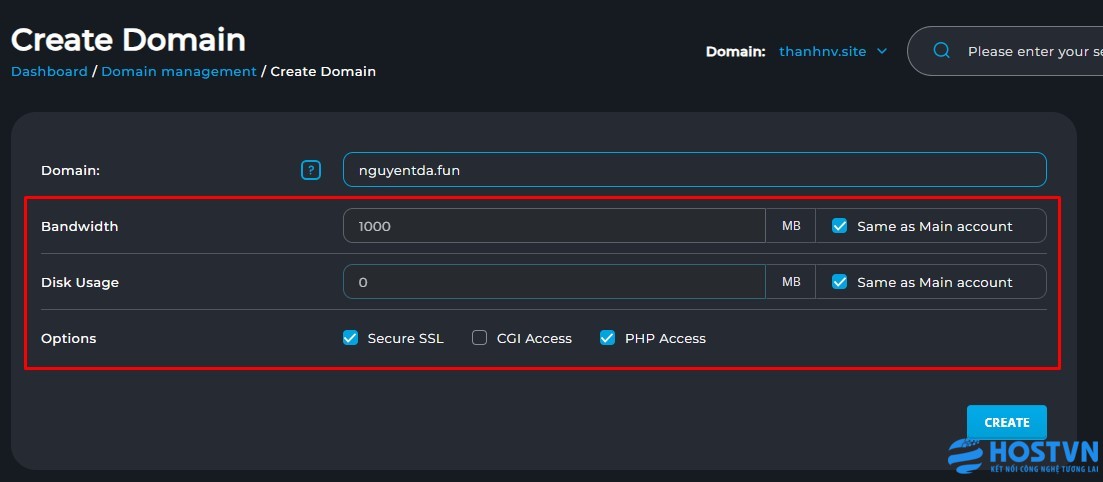1103x482 pixels.
Task: Go to Dashboard via the breadcrumb
Action: tap(49, 72)
